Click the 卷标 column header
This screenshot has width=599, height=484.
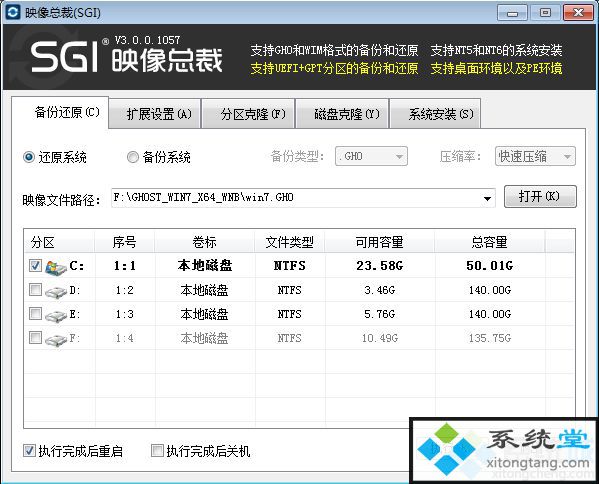tap(205, 242)
